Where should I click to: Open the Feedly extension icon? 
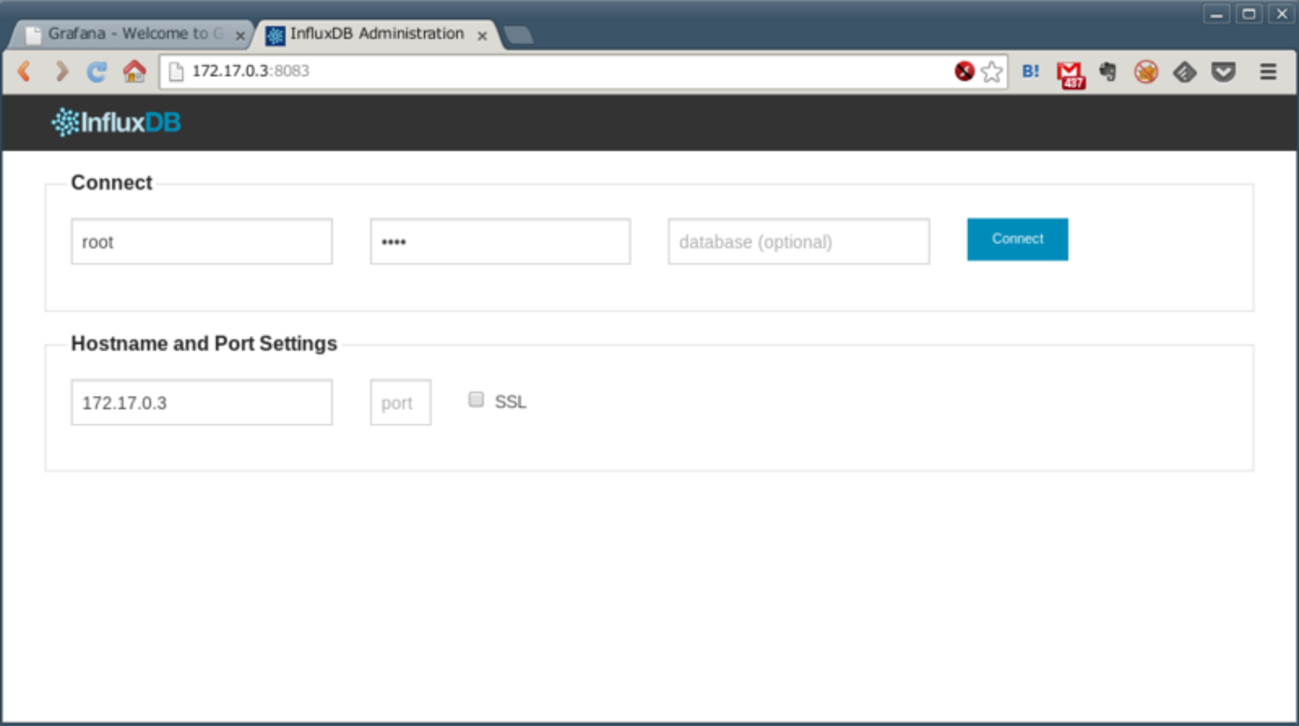click(1185, 71)
